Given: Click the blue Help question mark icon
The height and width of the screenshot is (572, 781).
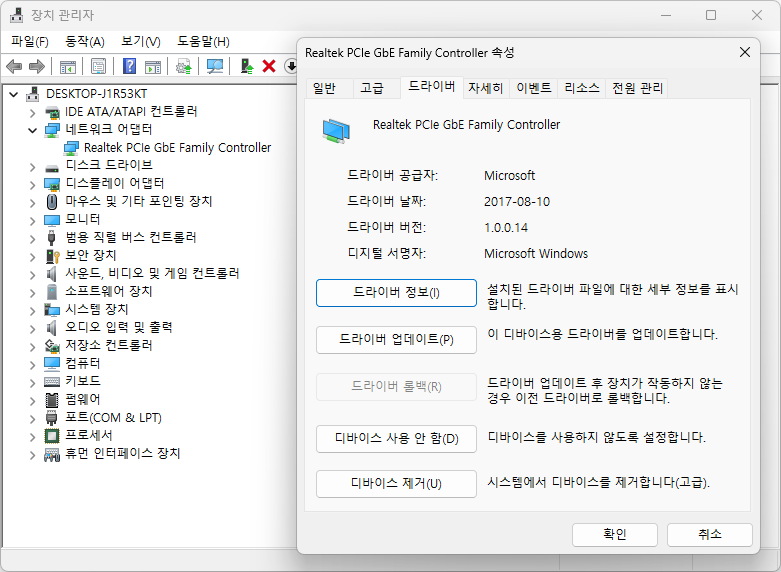Looking at the screenshot, I should coord(130,66).
